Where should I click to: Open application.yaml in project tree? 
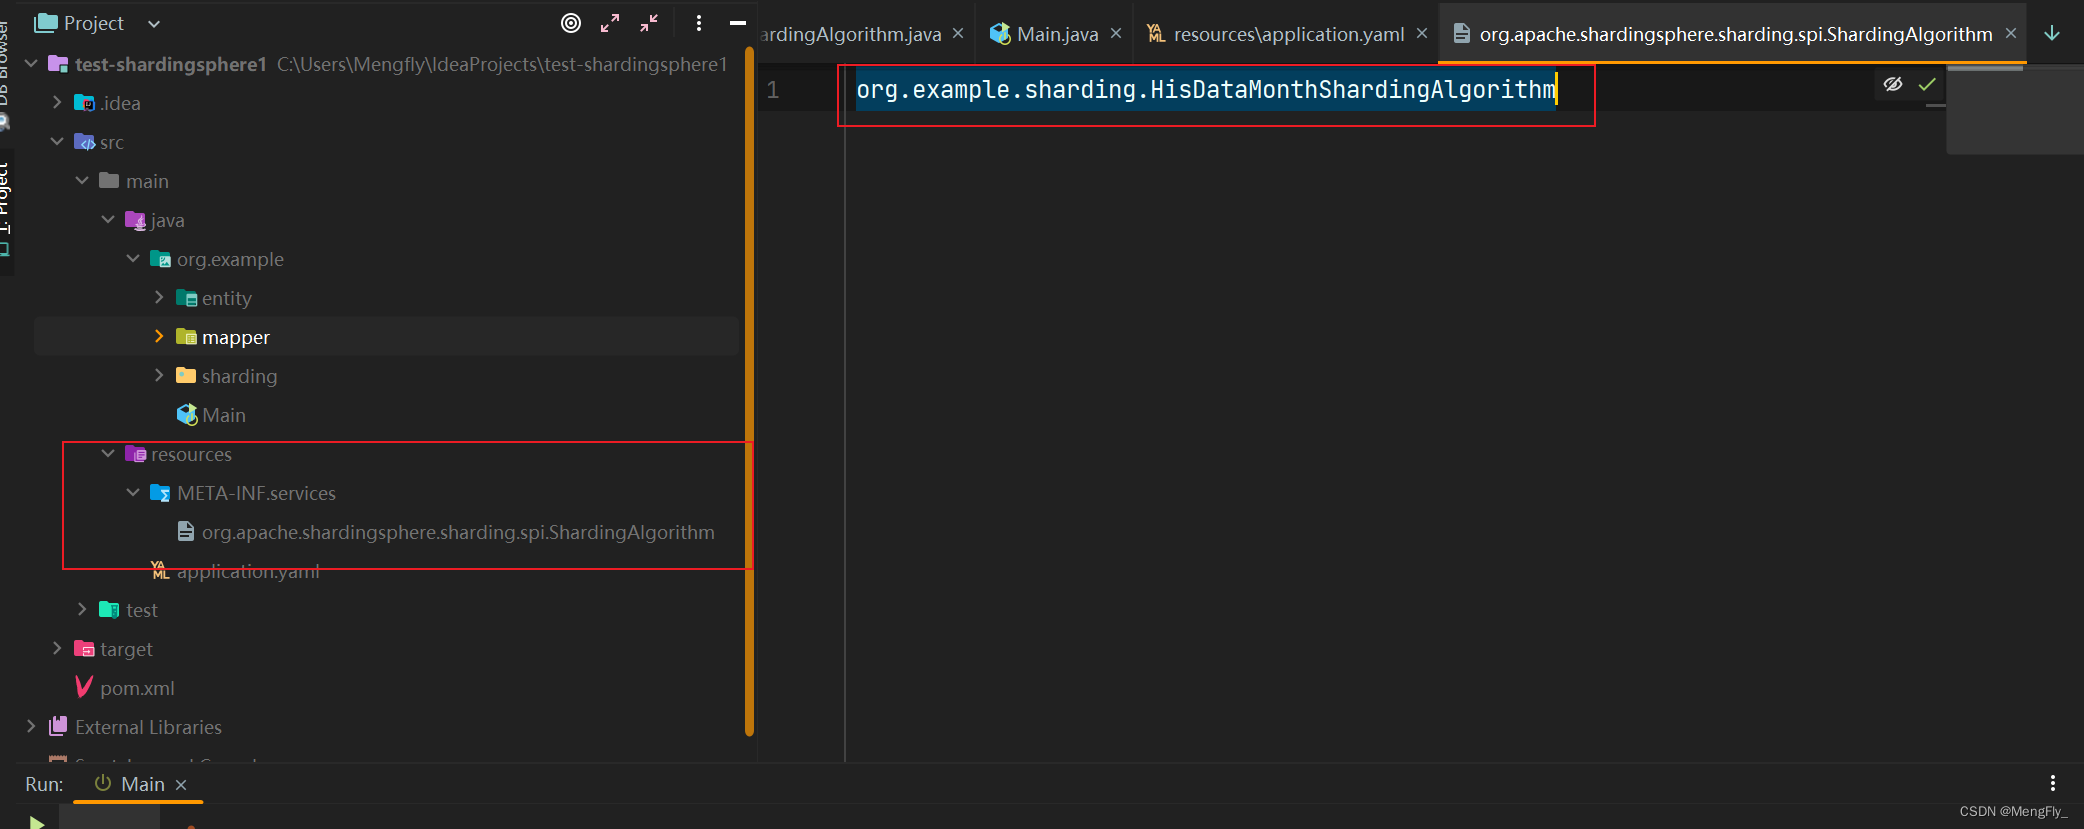point(248,571)
